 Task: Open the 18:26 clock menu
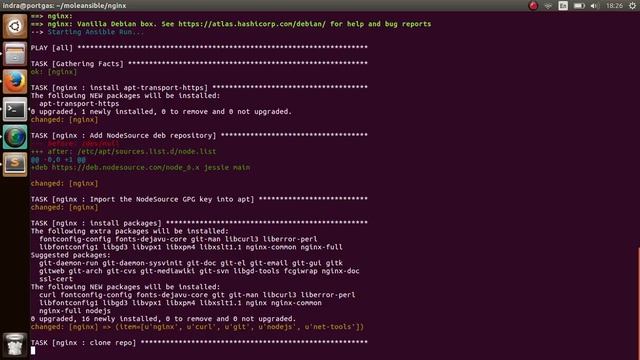click(614, 6)
